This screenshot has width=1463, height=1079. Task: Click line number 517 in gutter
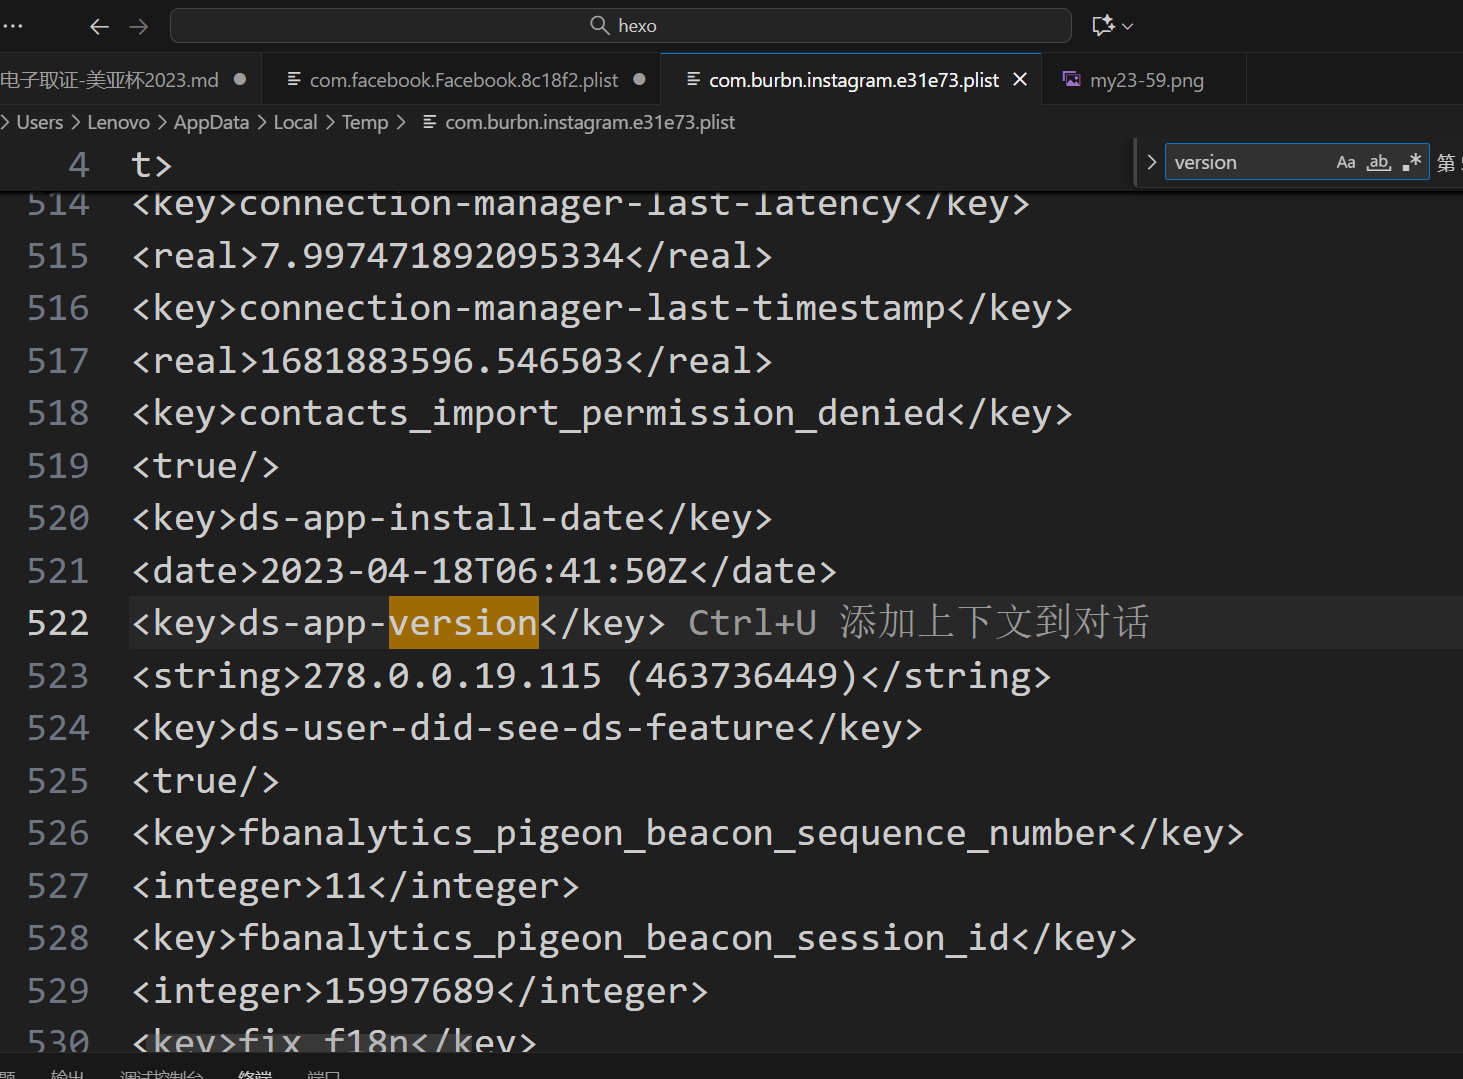[x=58, y=361]
